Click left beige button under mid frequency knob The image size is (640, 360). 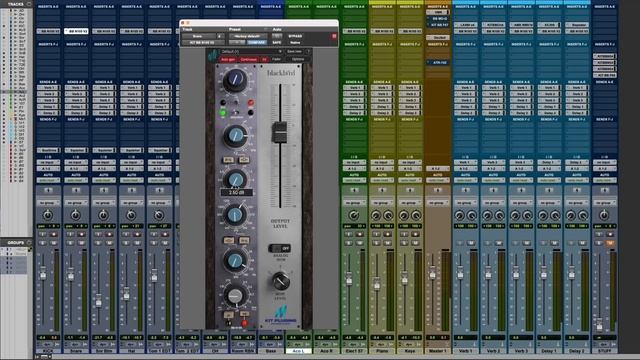(x=228, y=240)
